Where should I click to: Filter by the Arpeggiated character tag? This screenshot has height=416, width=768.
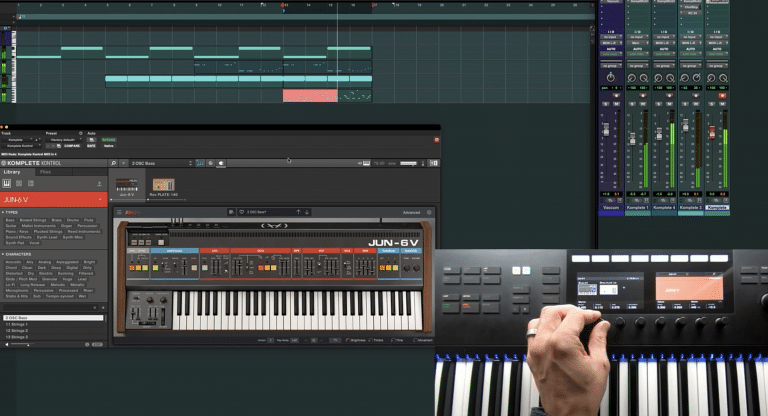click(68, 262)
